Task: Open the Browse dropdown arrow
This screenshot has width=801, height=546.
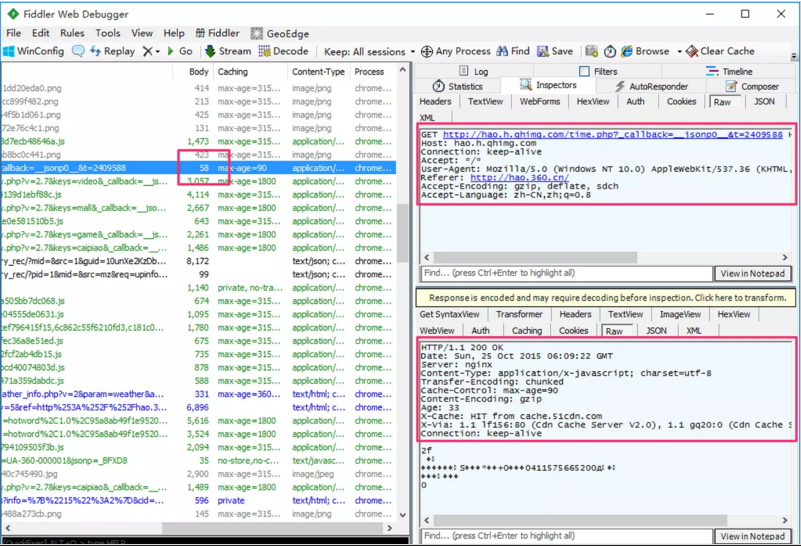Action: coord(679,52)
